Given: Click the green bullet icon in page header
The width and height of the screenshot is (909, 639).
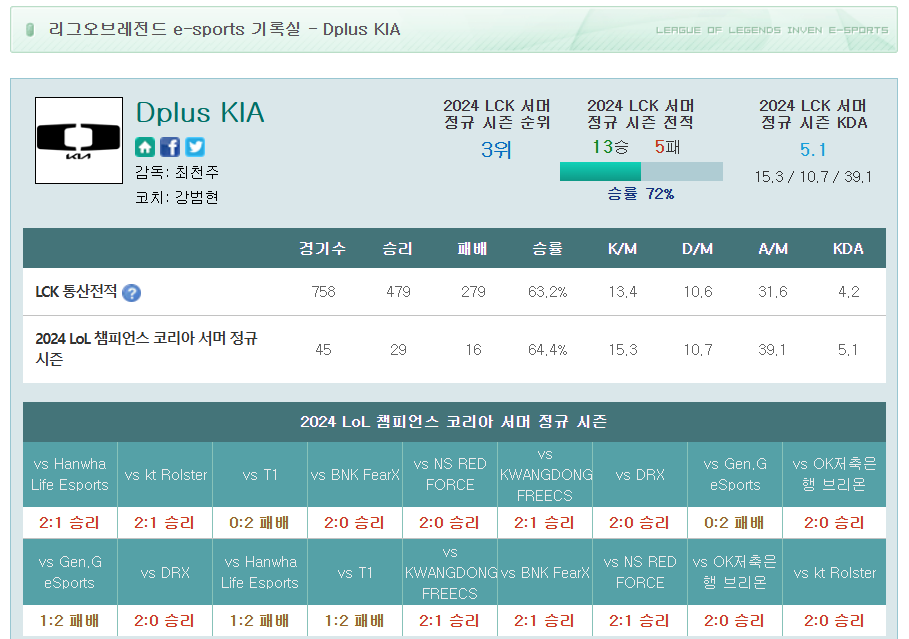Looking at the screenshot, I should [x=30, y=30].
